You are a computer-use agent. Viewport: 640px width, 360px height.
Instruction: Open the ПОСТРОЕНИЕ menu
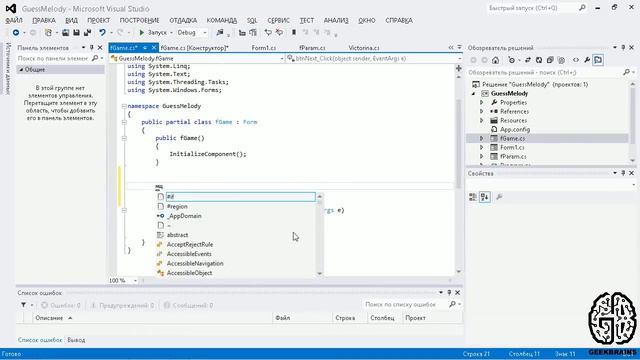(x=139, y=20)
